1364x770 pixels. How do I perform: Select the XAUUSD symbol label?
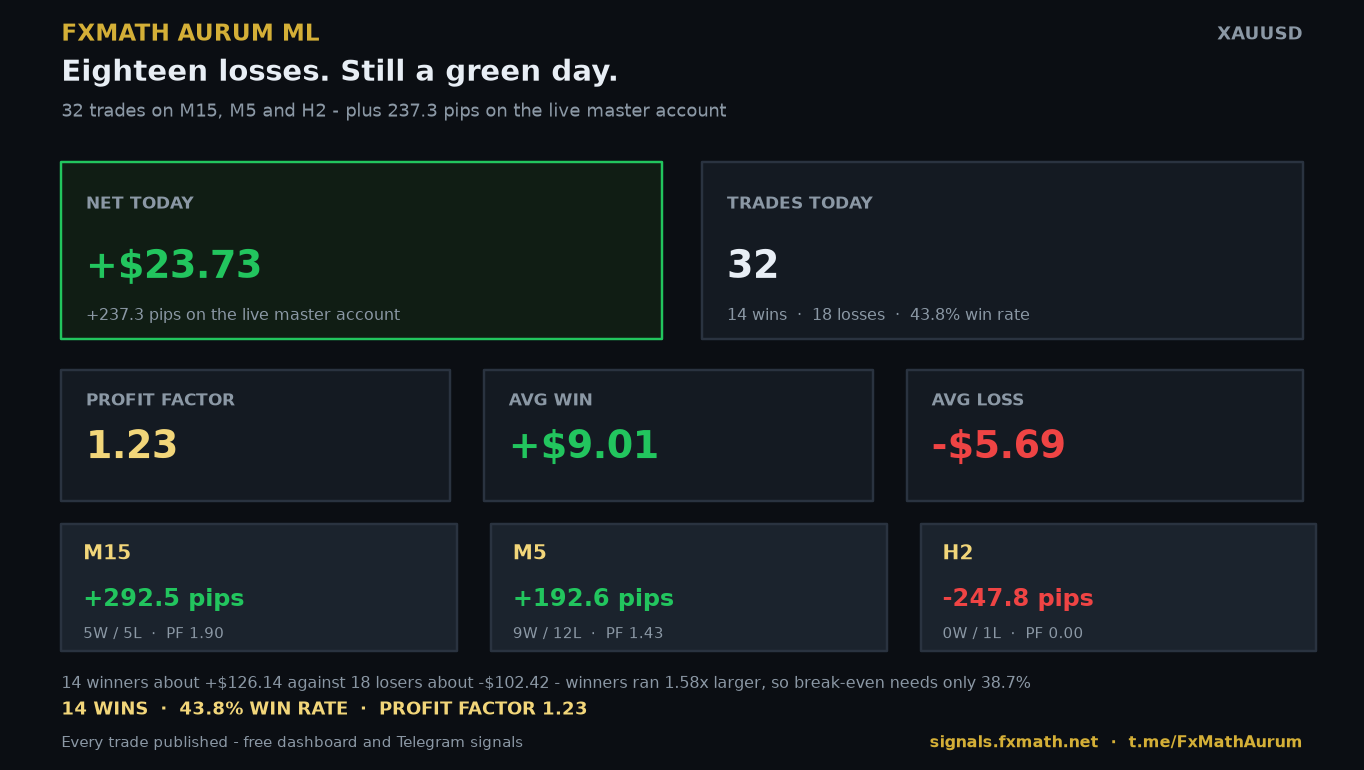pyautogui.click(x=1259, y=34)
